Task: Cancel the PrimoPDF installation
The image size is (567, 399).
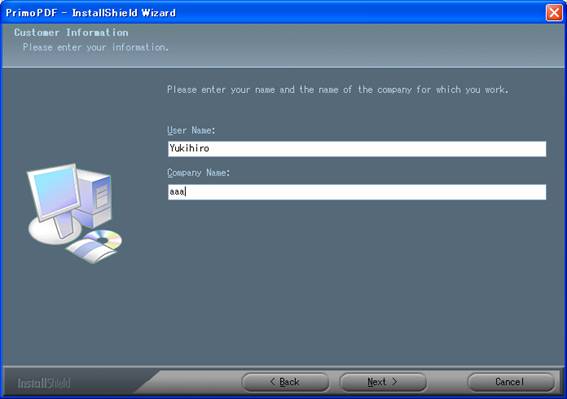Action: point(511,382)
